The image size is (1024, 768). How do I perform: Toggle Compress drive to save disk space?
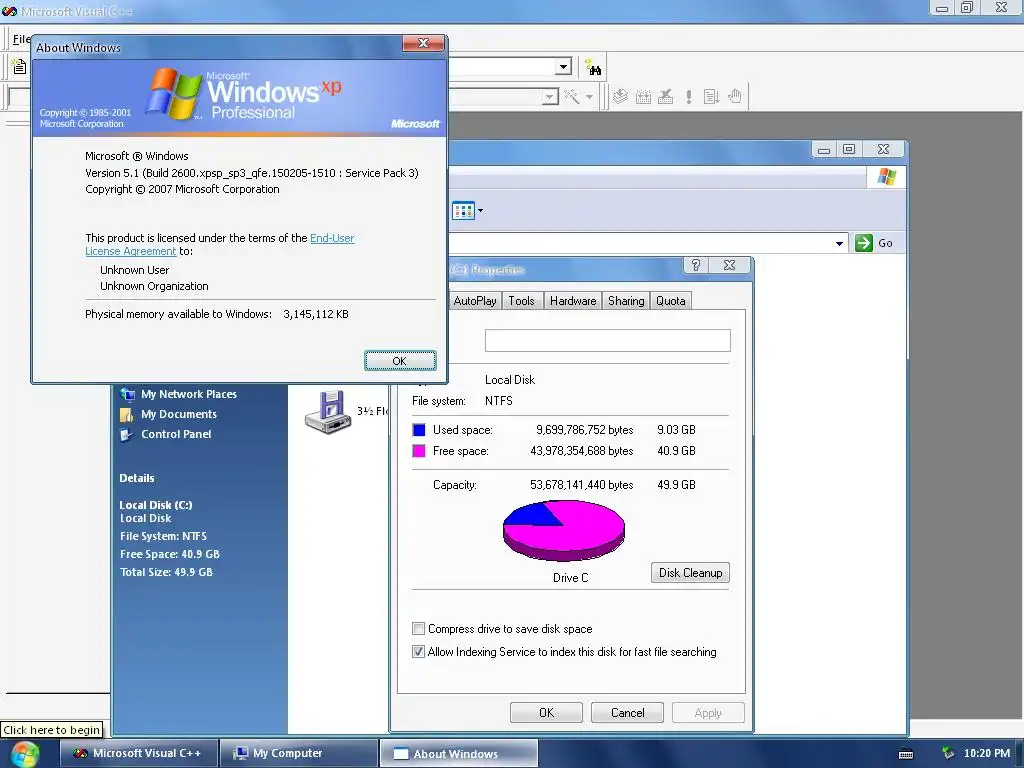click(x=419, y=629)
